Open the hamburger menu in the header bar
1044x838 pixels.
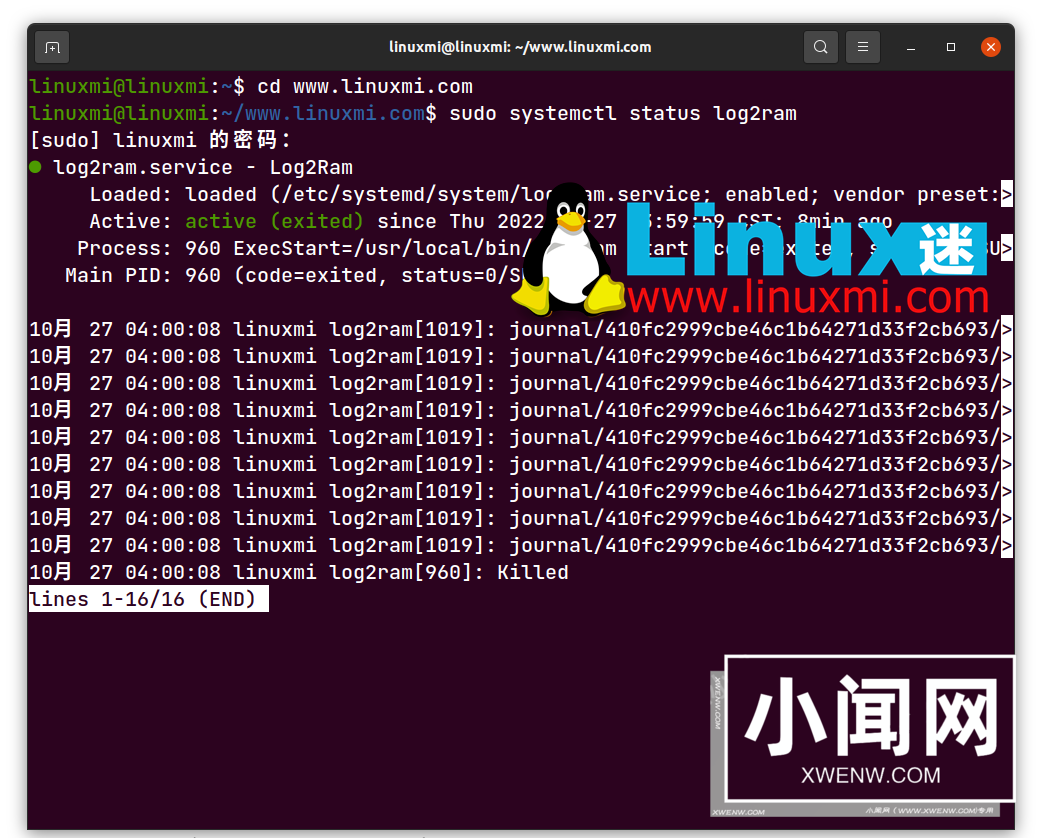tap(862, 46)
